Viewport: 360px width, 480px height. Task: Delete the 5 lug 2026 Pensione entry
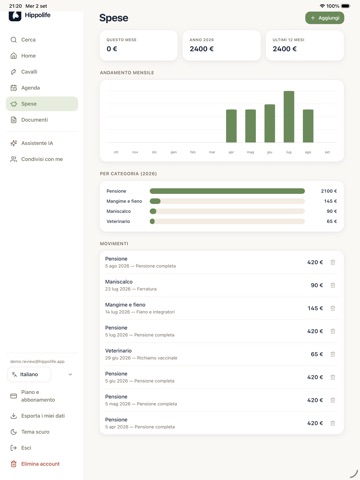pos(333,331)
